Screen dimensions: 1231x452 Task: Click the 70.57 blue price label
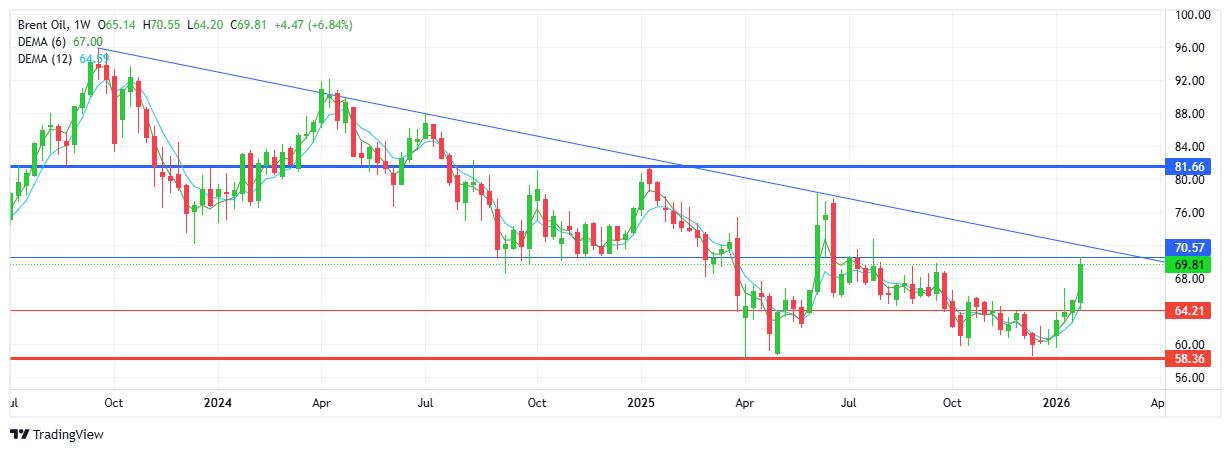[1188, 247]
